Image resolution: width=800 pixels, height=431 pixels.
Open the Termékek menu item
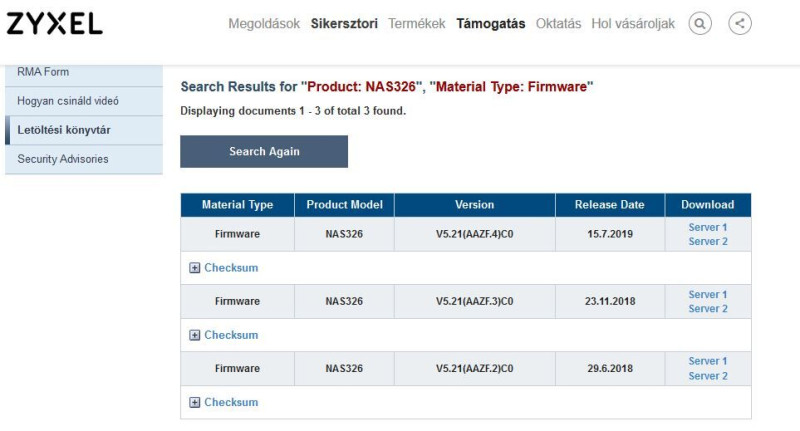tap(417, 24)
